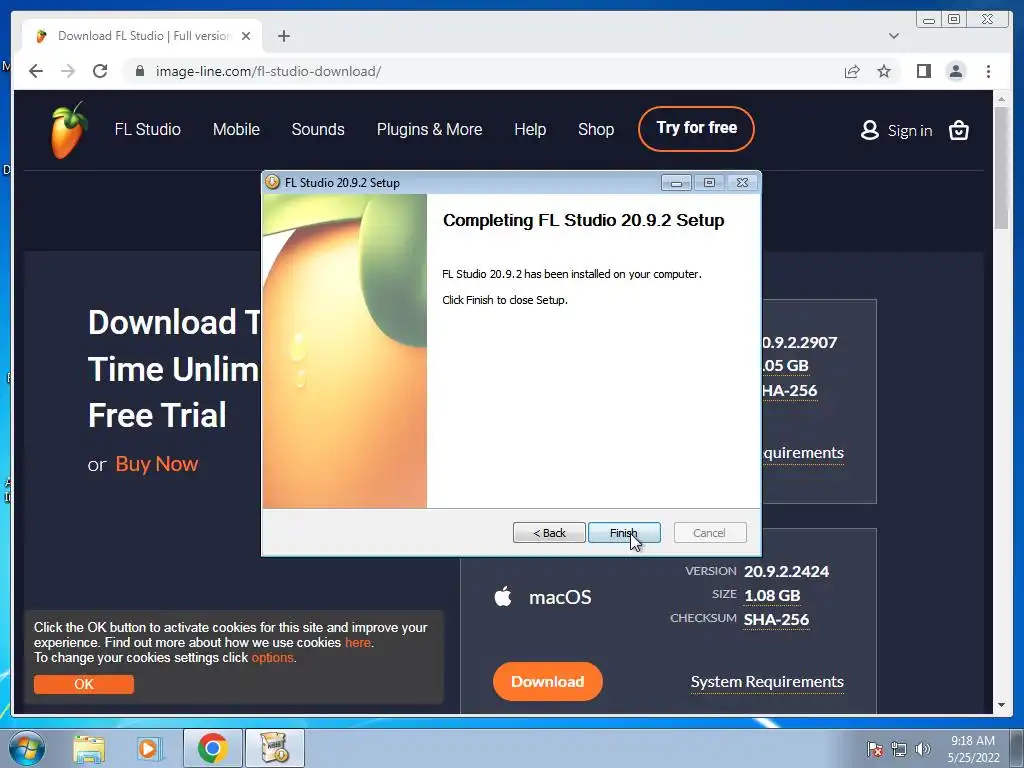Click the macOS Download button
The width and height of the screenshot is (1024, 768).
547,682
